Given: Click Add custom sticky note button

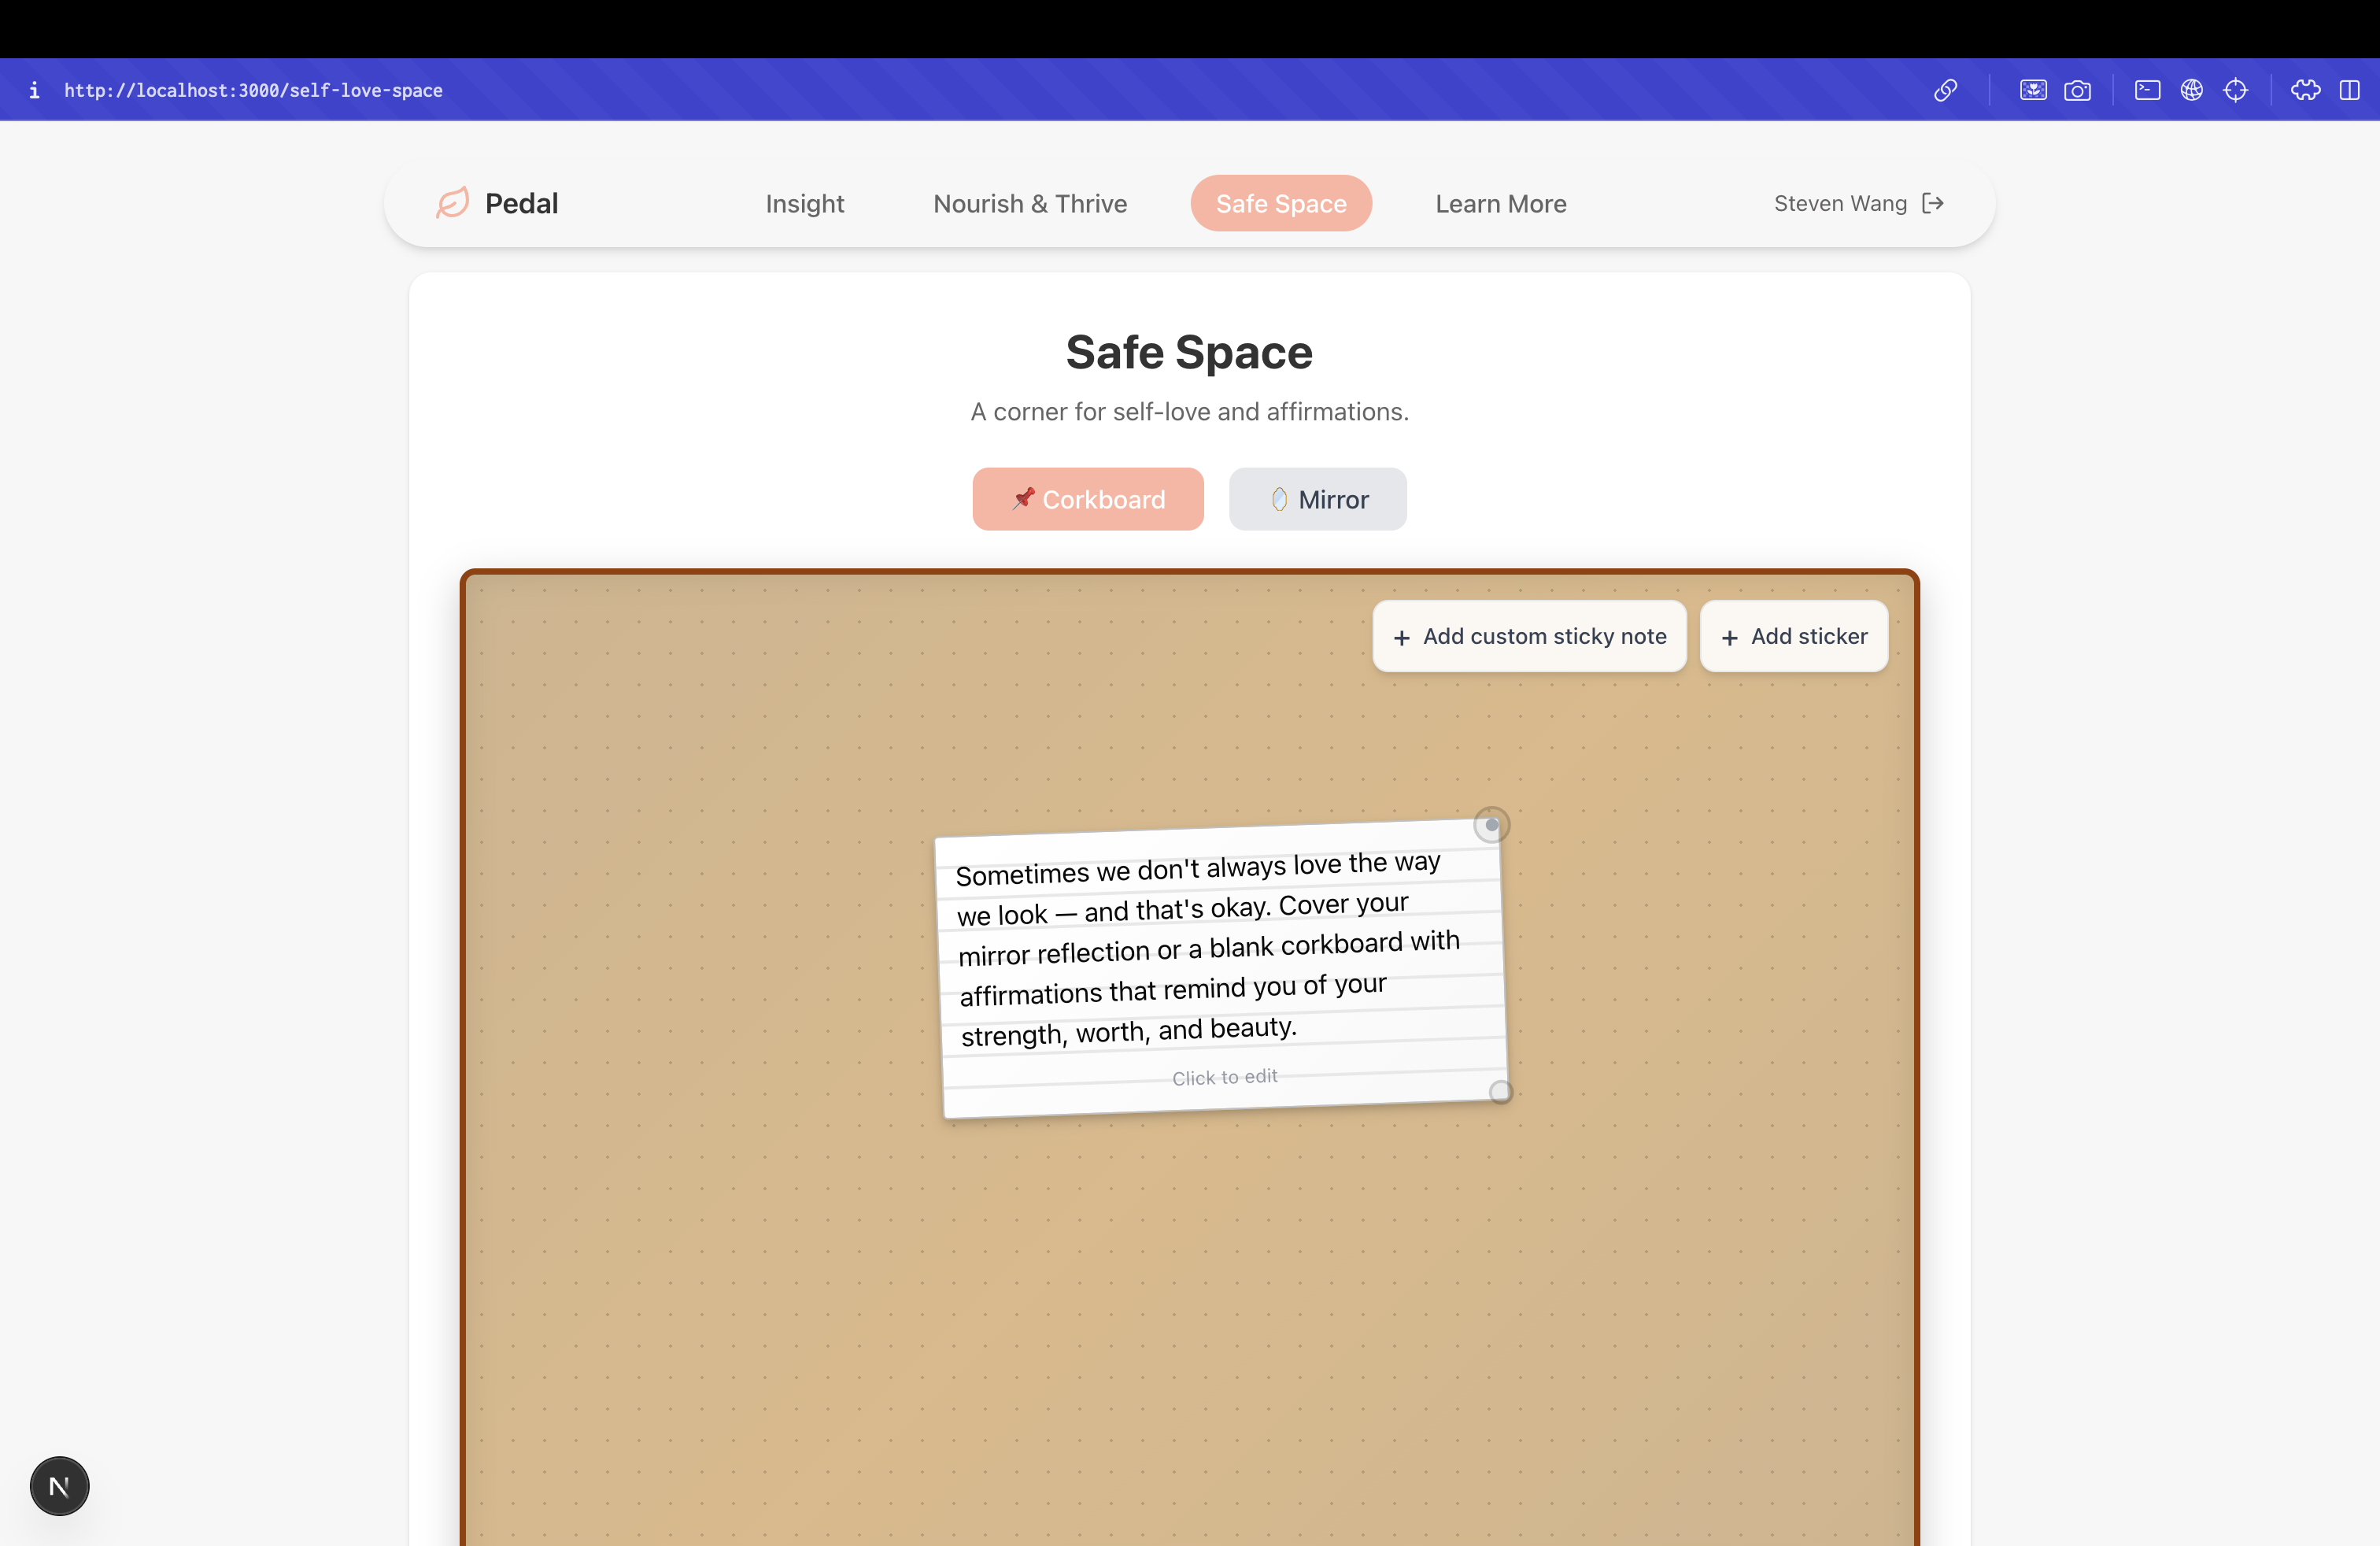Looking at the screenshot, I should pyautogui.click(x=1529, y=636).
